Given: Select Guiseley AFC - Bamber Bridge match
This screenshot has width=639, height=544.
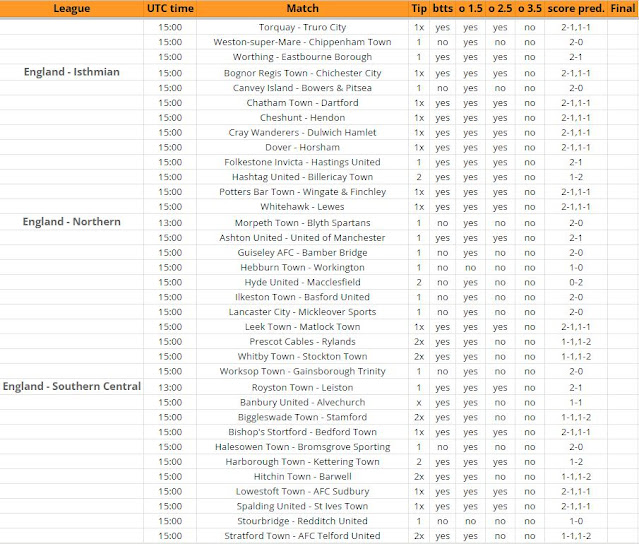Looking at the screenshot, I should coord(302,253).
